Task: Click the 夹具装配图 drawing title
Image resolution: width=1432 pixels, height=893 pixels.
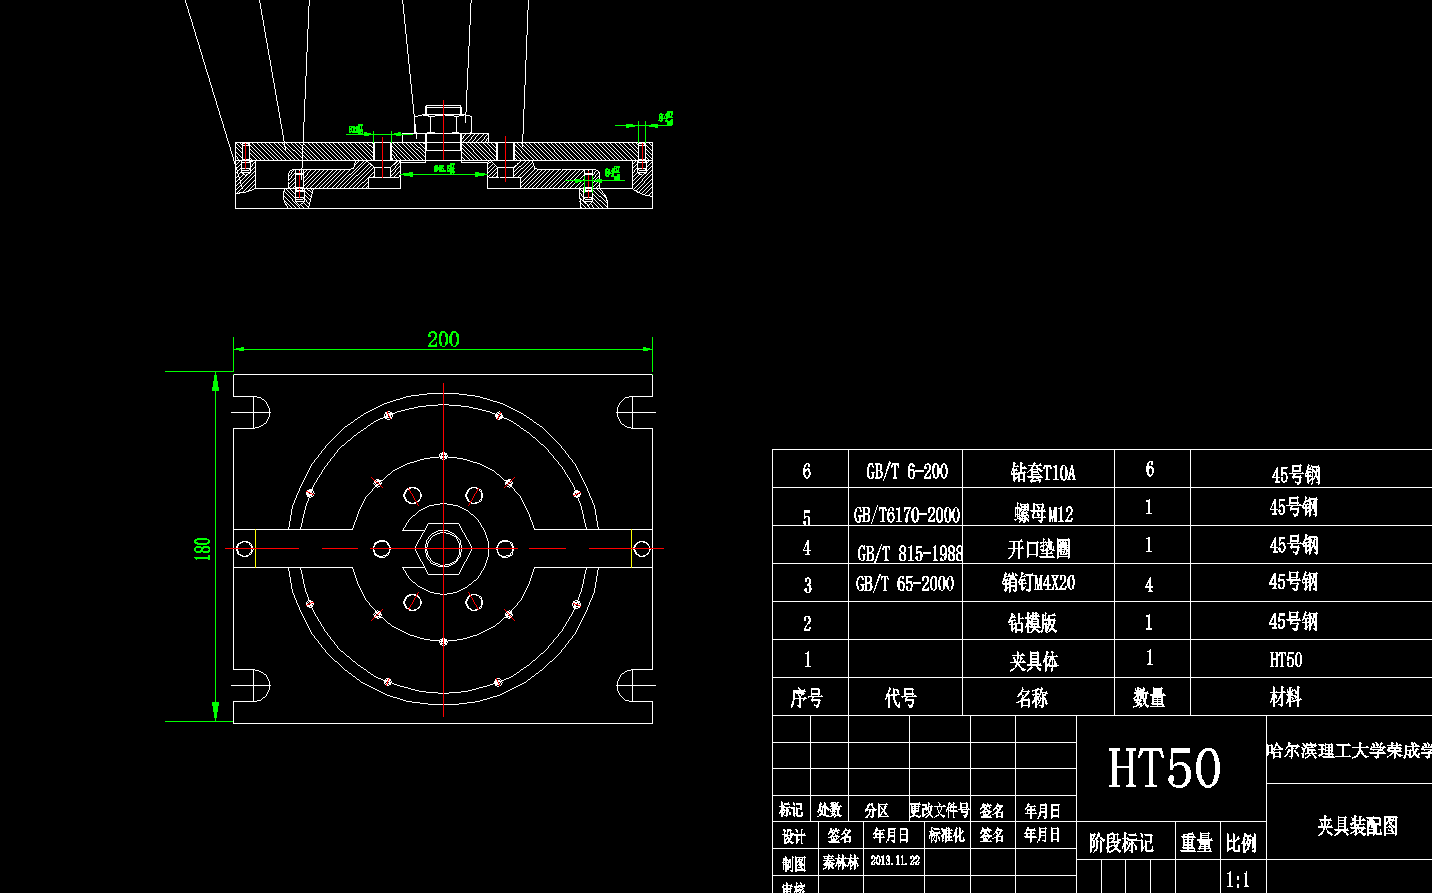Action: tap(1357, 826)
